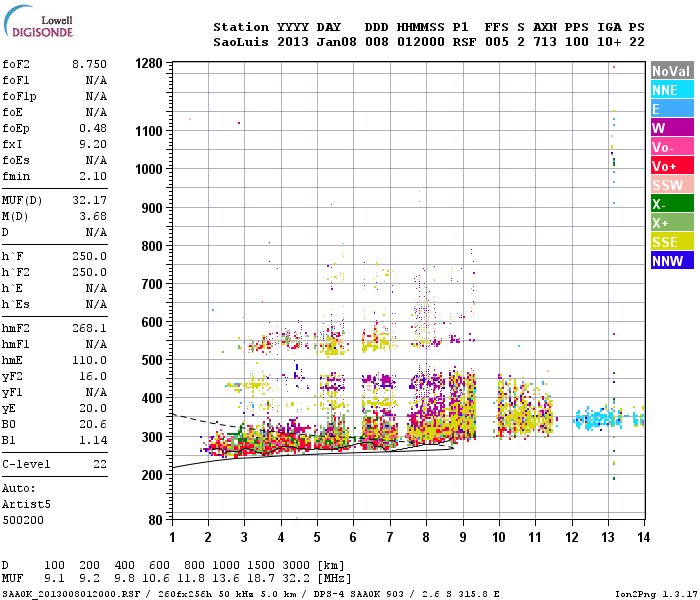Image resolution: width=700 pixels, height=600 pixels.
Task: Select the NNE cyan legend swatch
Action: pyautogui.click(x=672, y=90)
